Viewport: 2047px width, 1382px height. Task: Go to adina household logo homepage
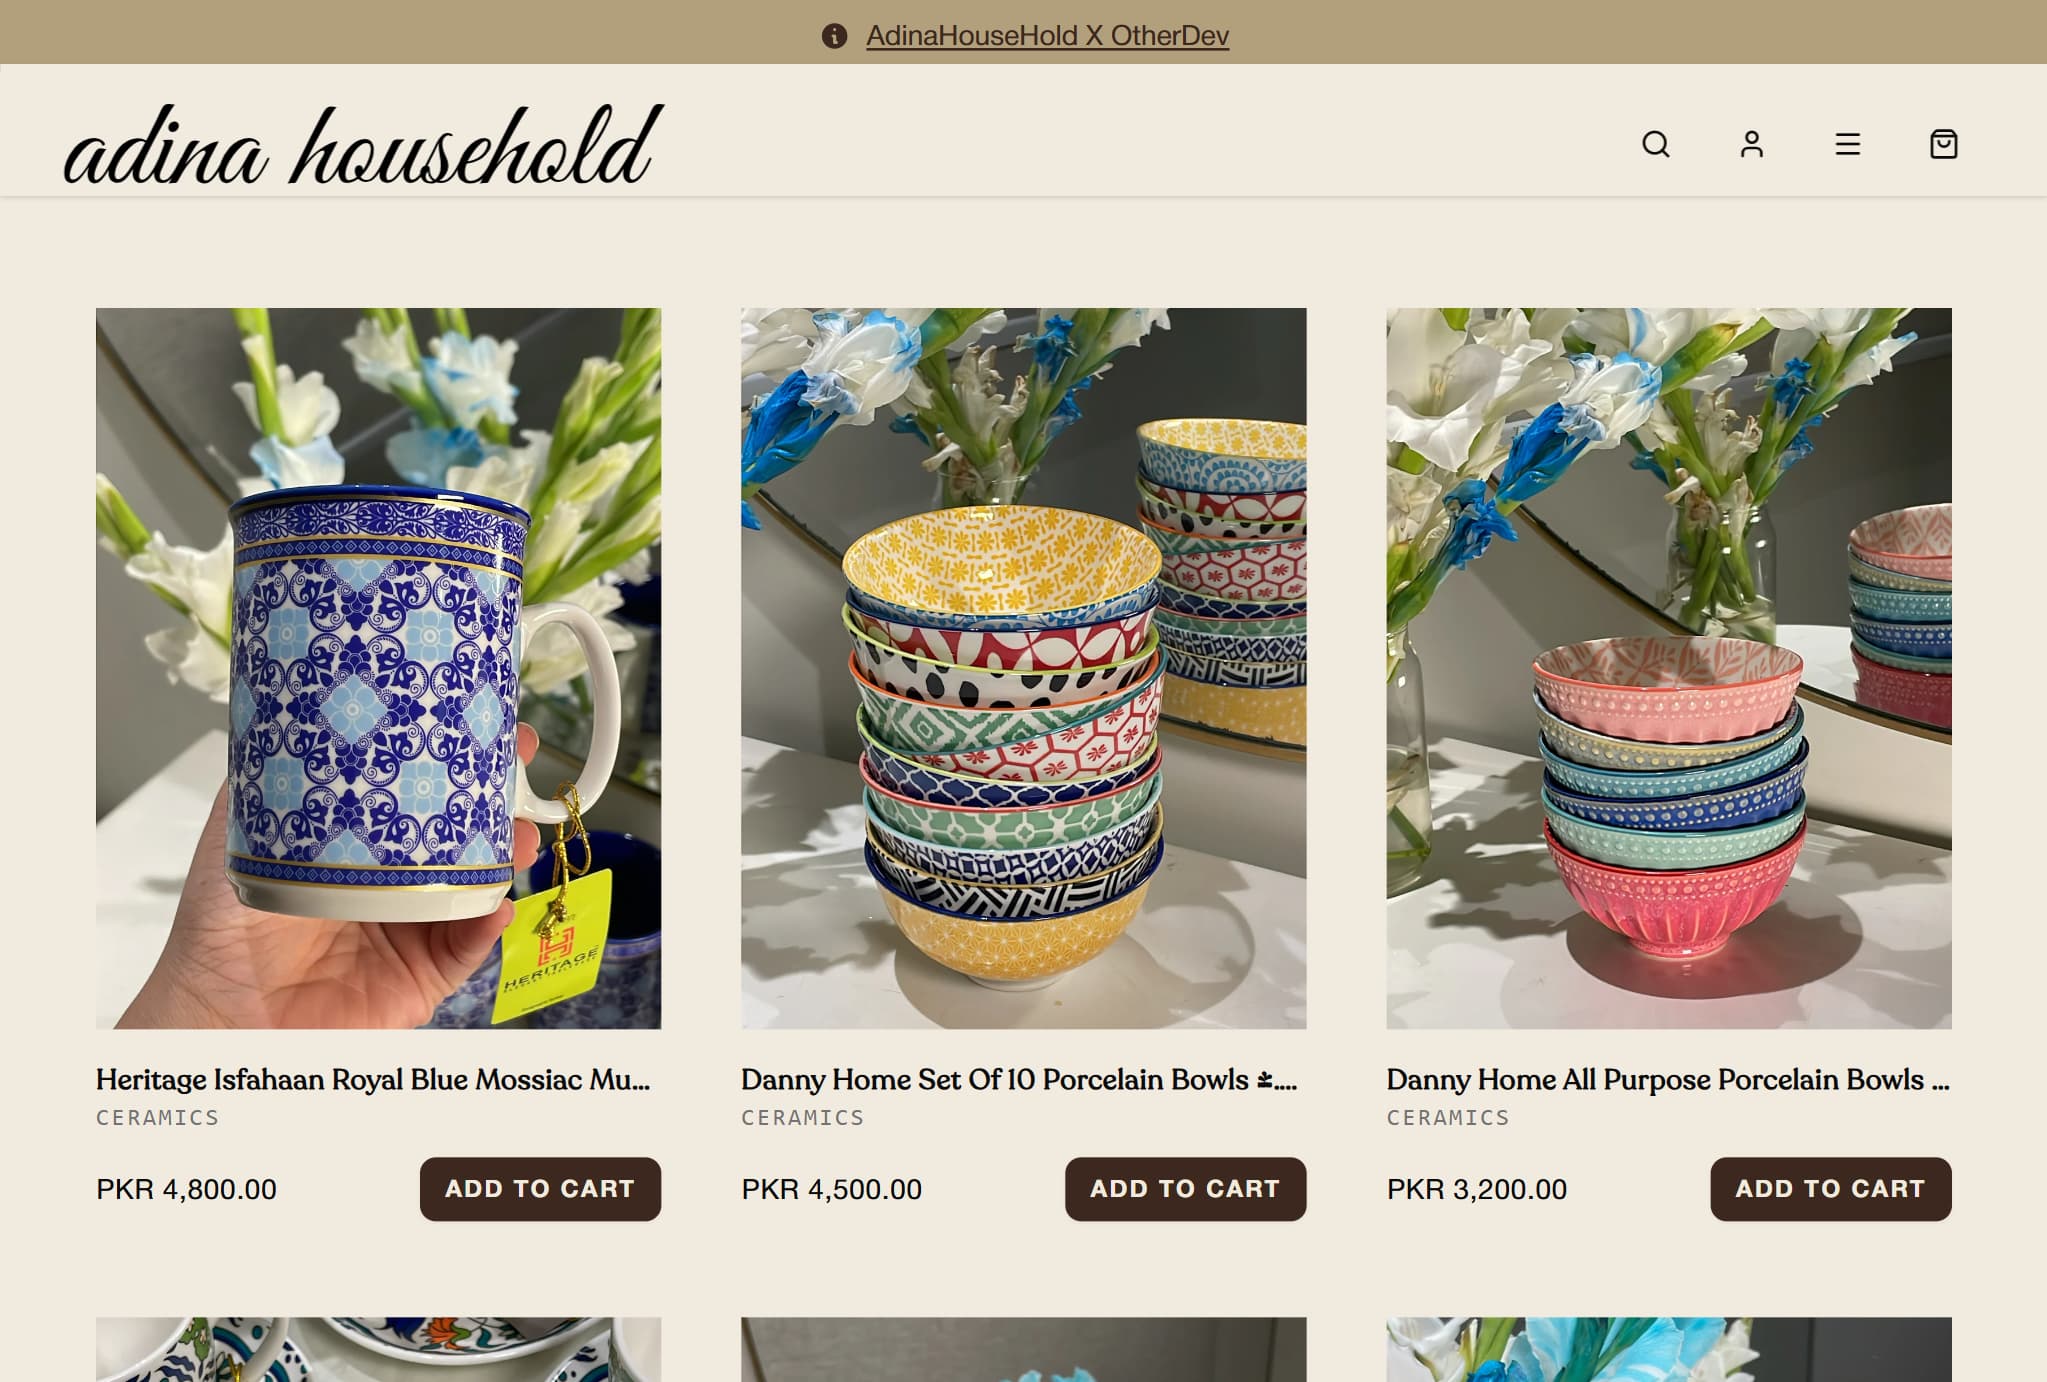tap(363, 145)
